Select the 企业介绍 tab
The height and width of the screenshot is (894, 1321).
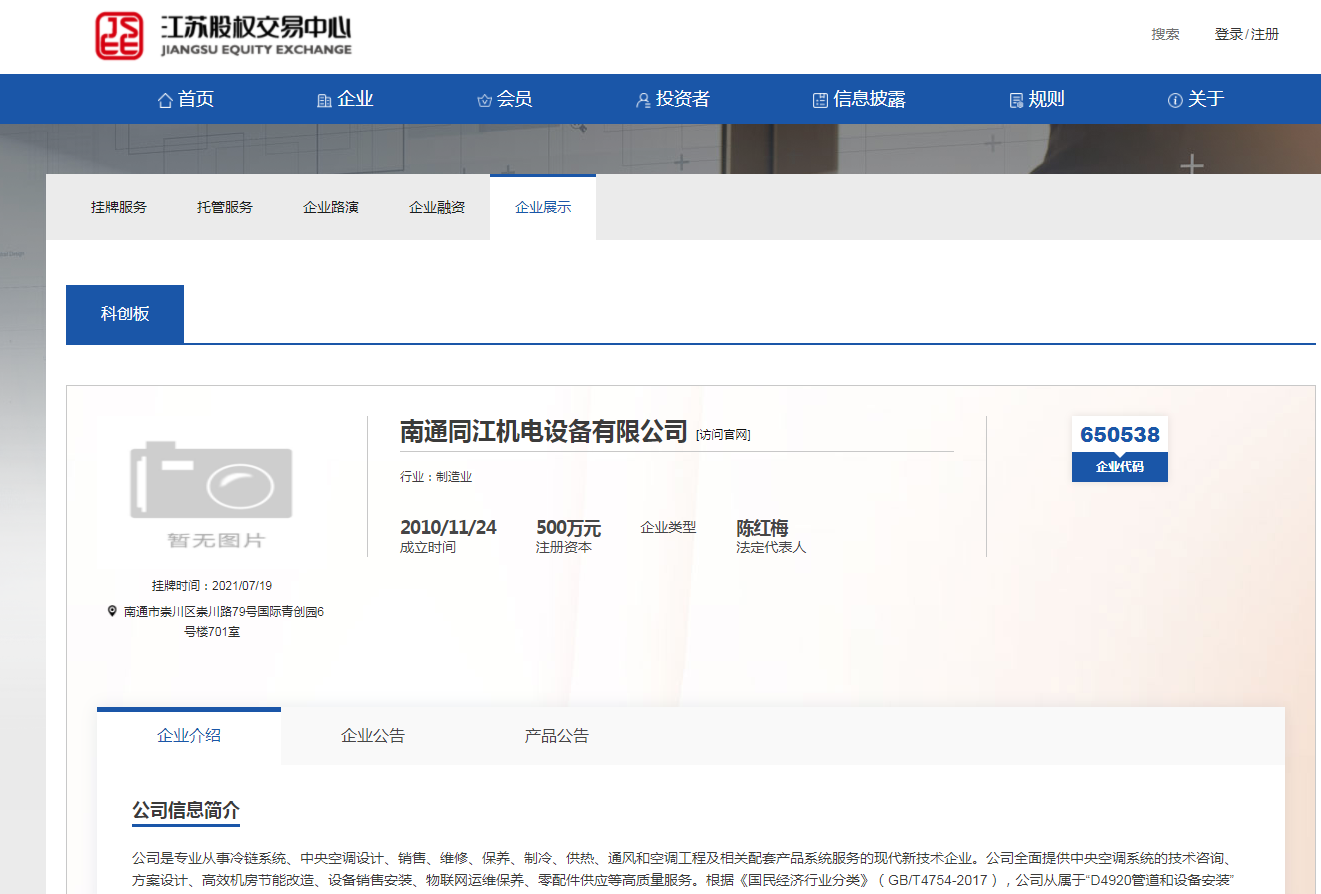tap(189, 736)
